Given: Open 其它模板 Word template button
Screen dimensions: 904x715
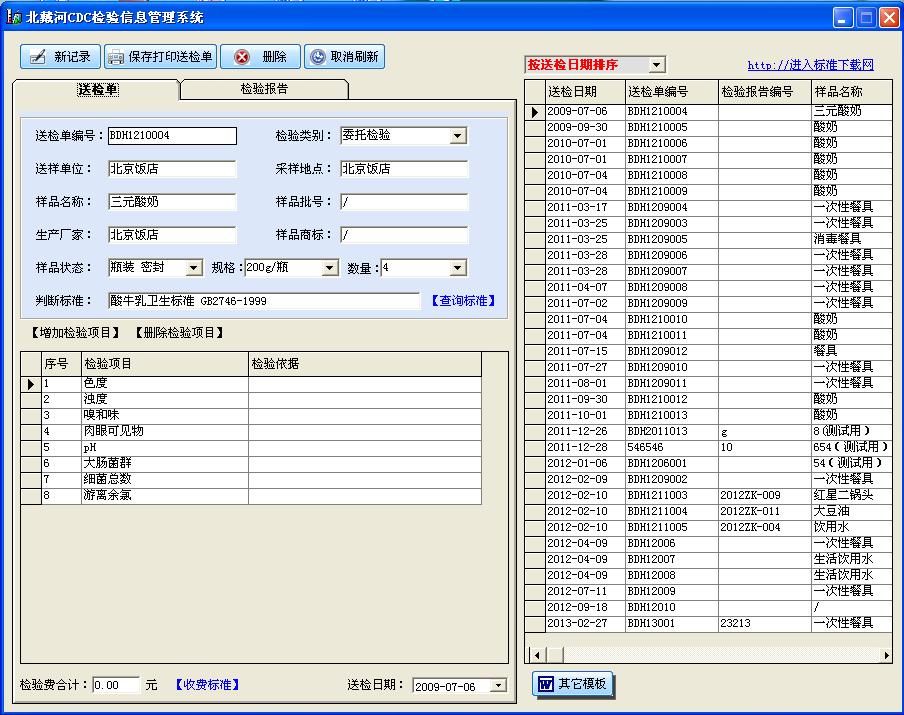Looking at the screenshot, I should (x=573, y=685).
